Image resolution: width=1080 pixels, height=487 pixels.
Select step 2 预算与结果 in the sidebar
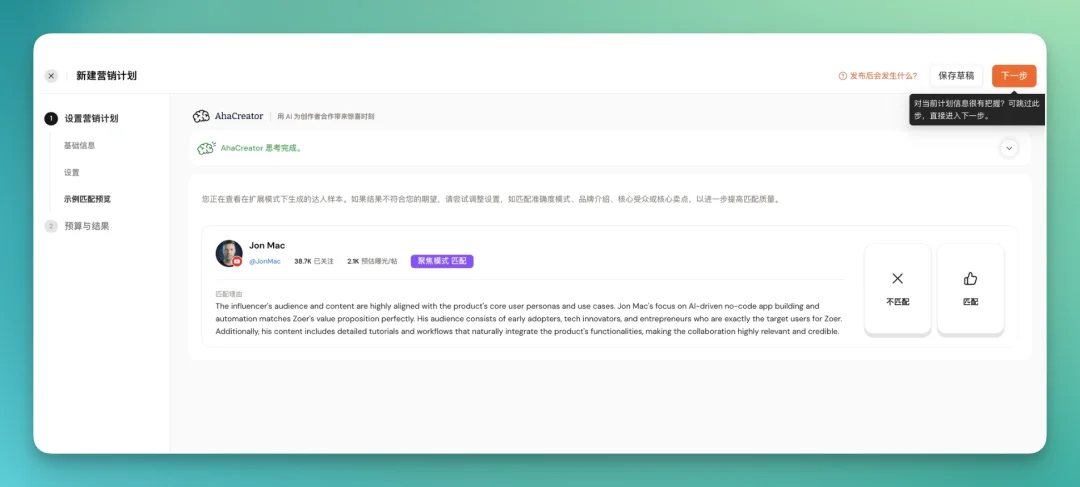[x=86, y=226]
